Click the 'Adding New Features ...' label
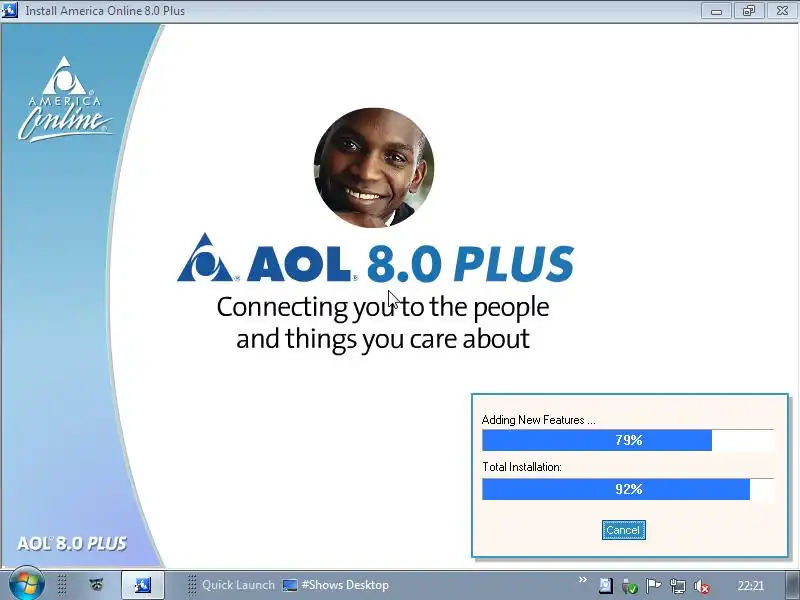The width and height of the screenshot is (800, 600). coord(538,420)
